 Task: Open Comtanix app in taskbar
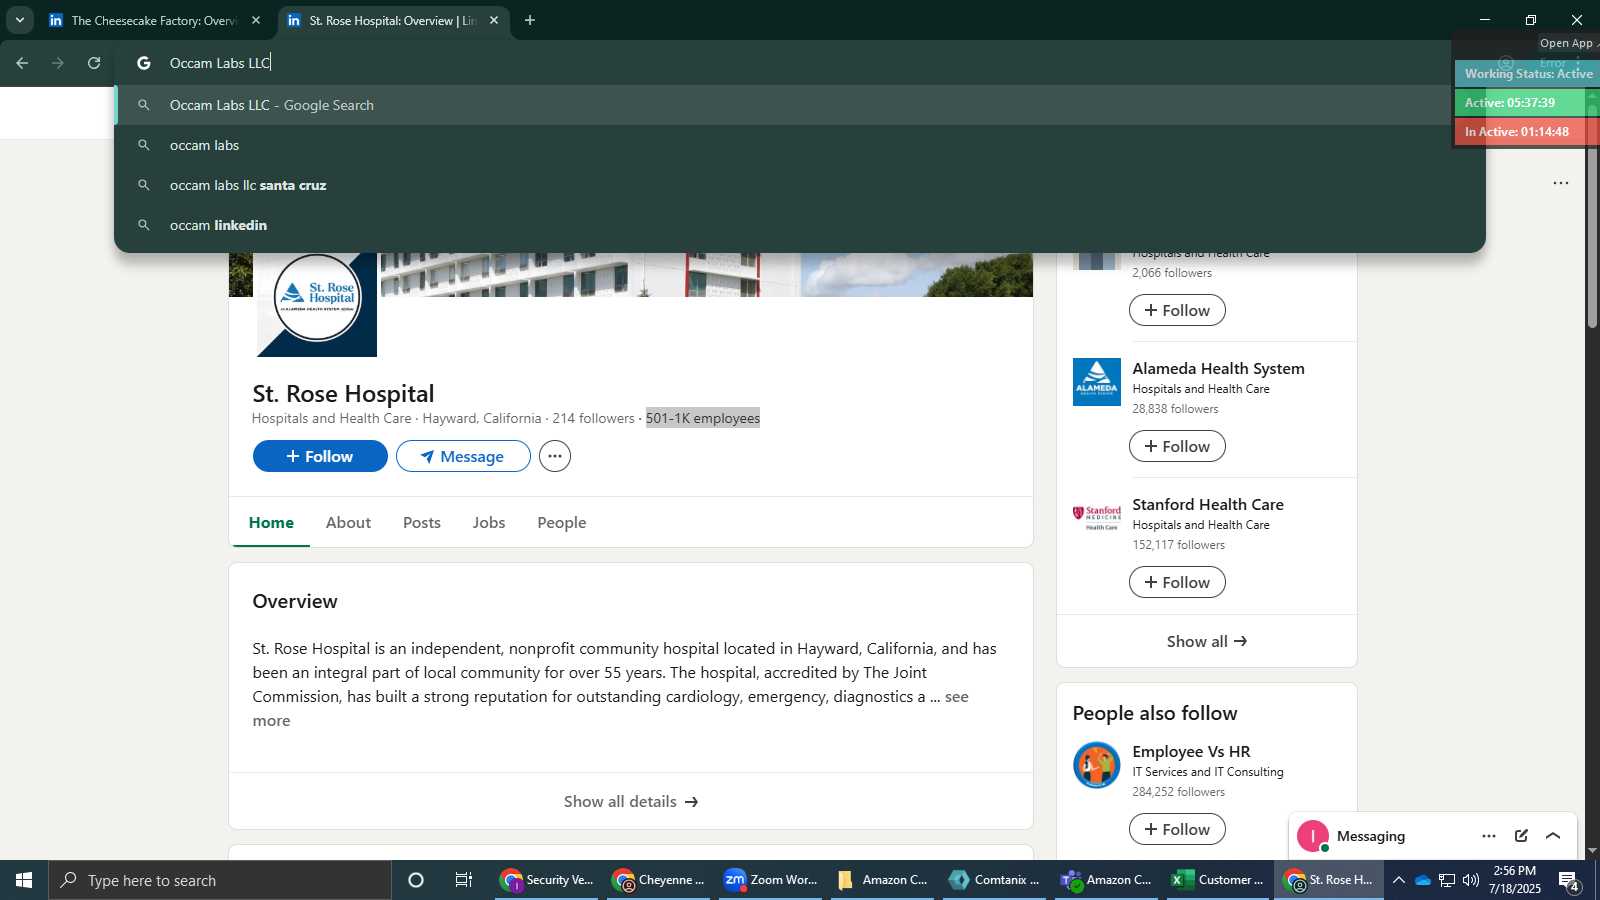pos(996,880)
